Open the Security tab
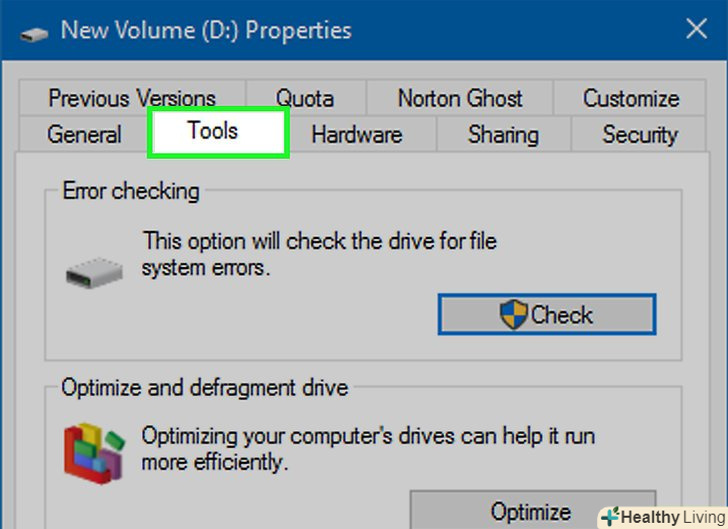The image size is (728, 529). 639,134
